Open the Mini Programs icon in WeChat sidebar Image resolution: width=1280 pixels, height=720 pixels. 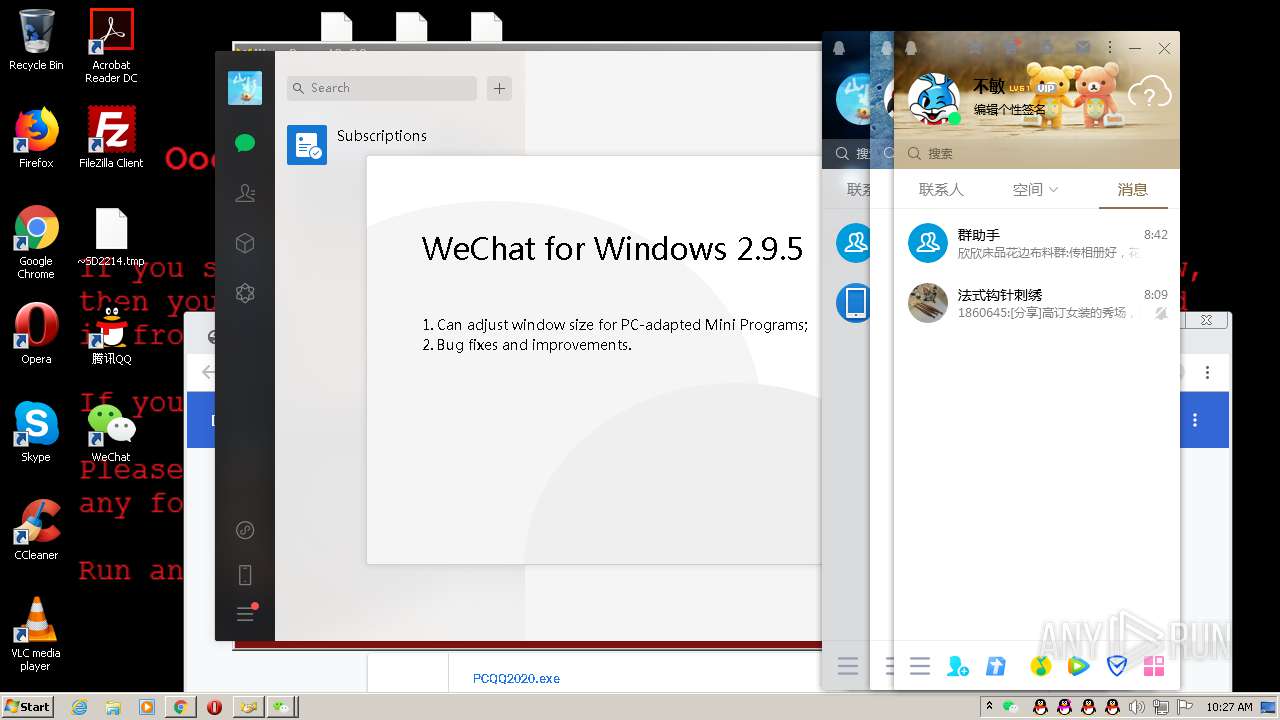[x=245, y=293]
